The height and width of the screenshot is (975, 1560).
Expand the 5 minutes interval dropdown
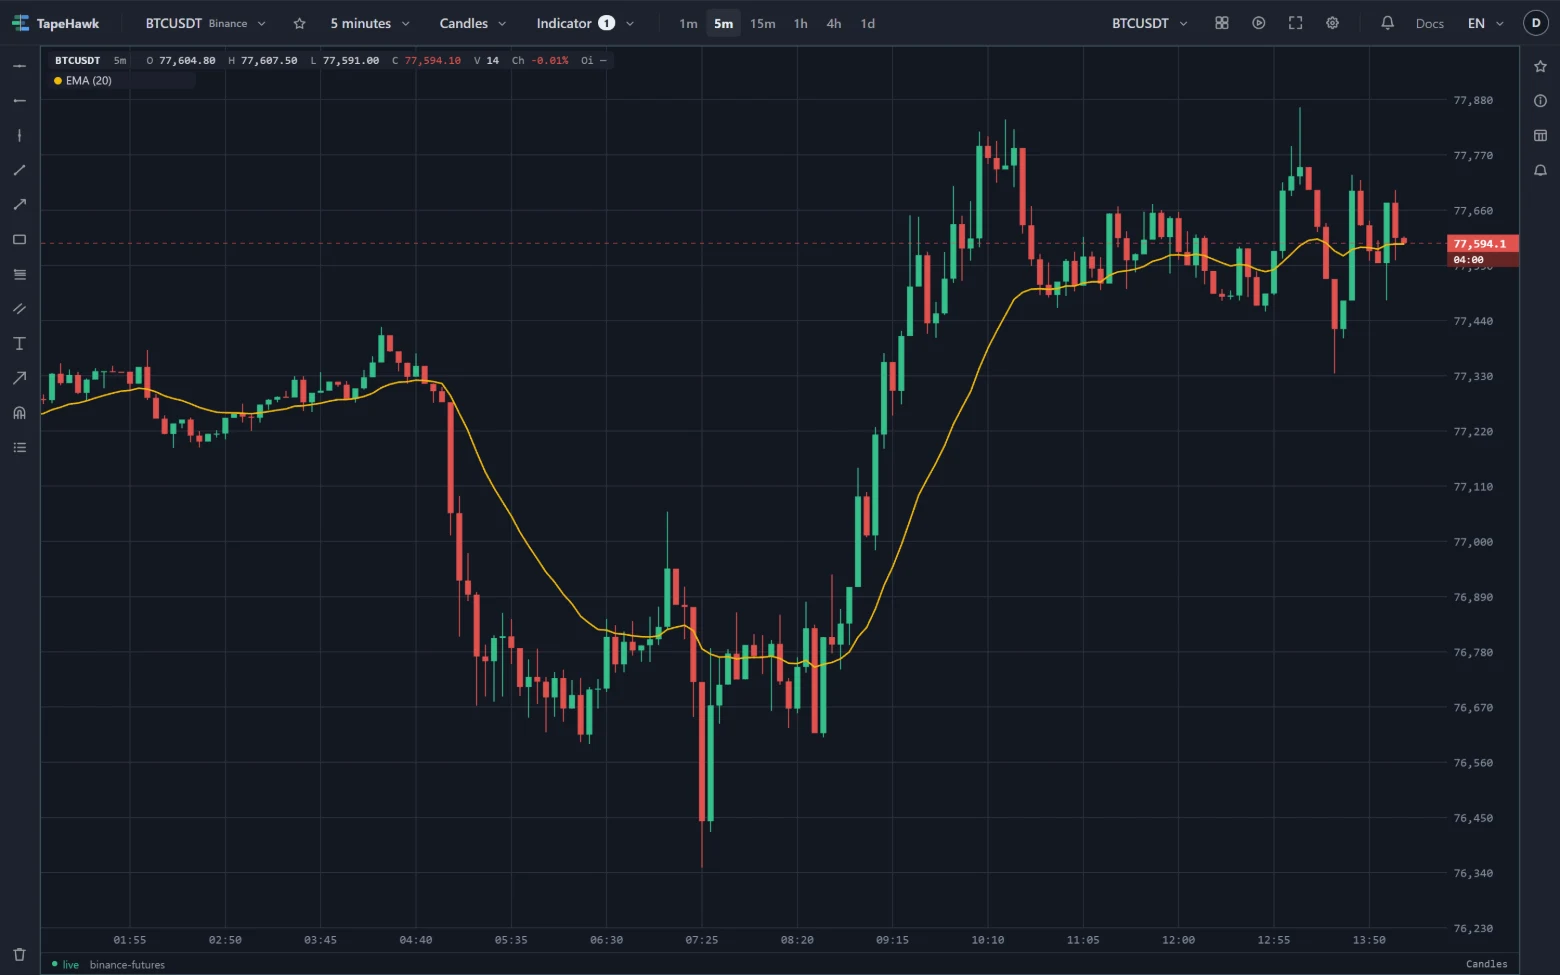370,23
